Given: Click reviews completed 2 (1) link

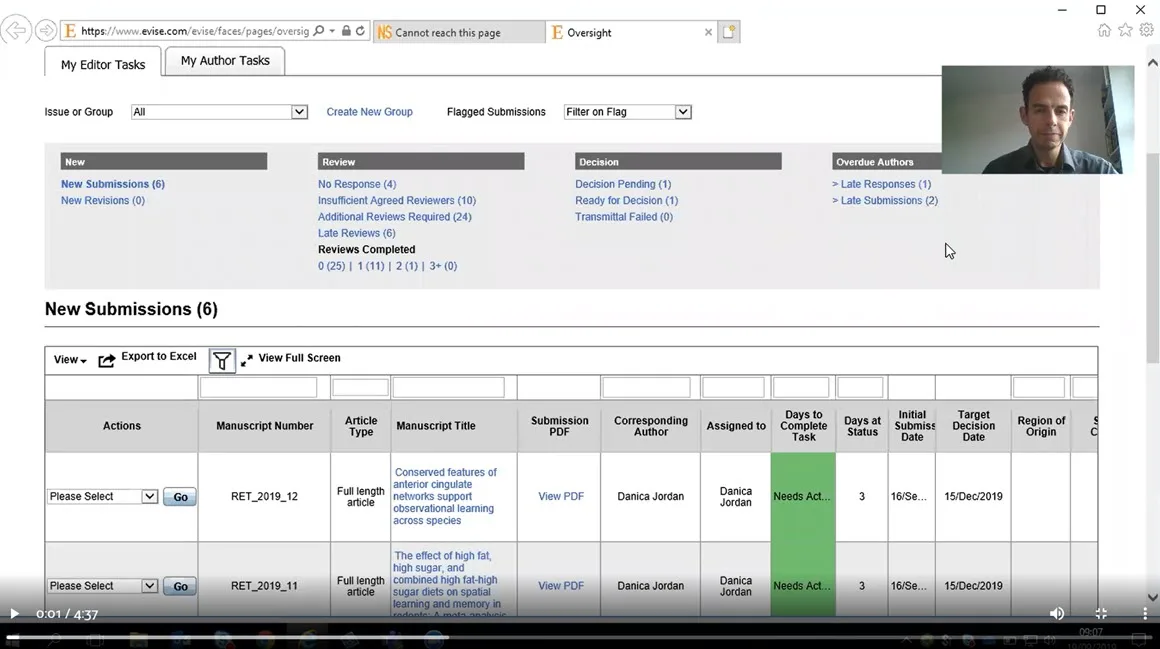Looking at the screenshot, I should coord(407,266).
